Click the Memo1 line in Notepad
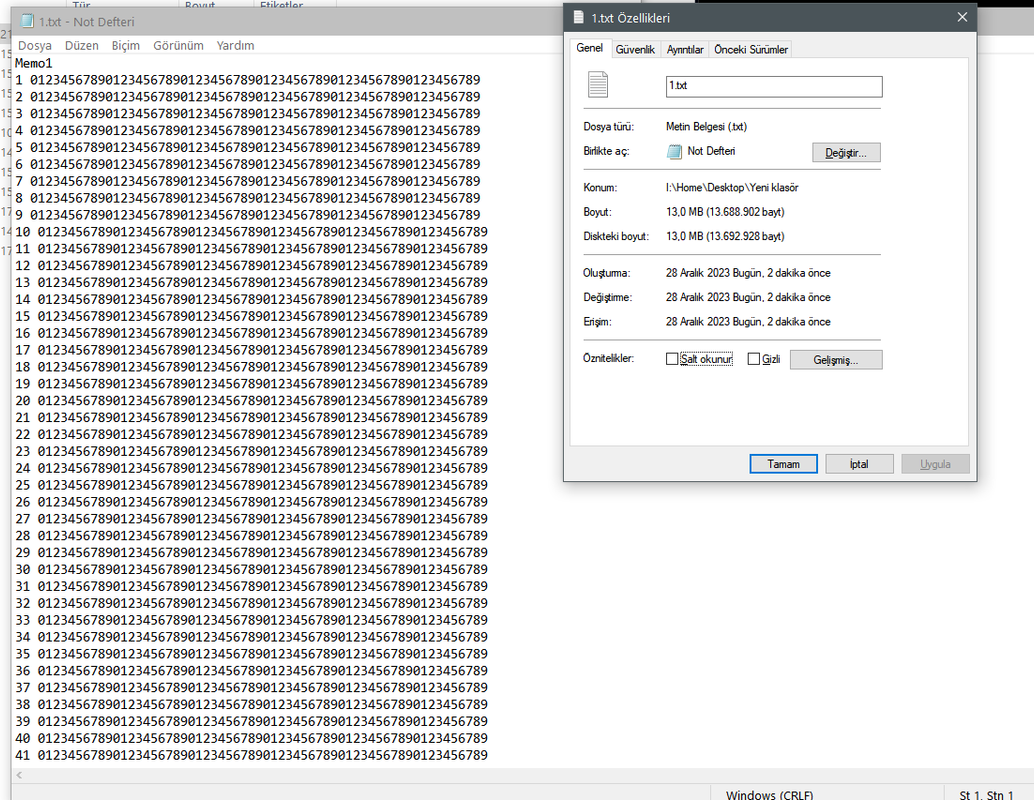 point(34,63)
